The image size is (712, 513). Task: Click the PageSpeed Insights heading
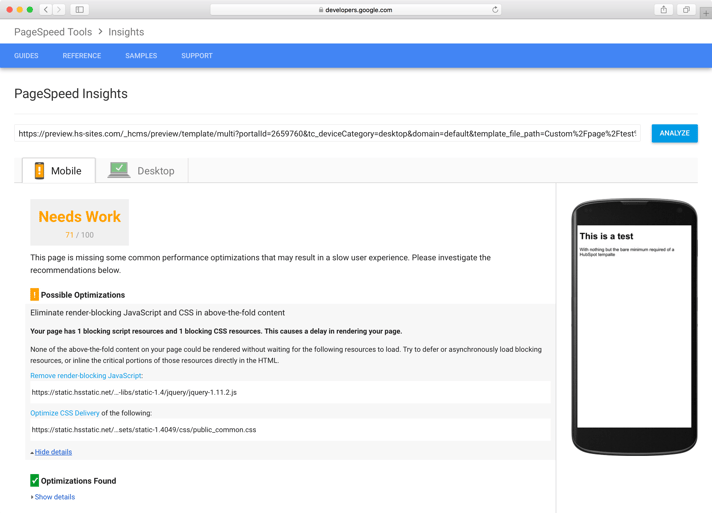(x=71, y=94)
